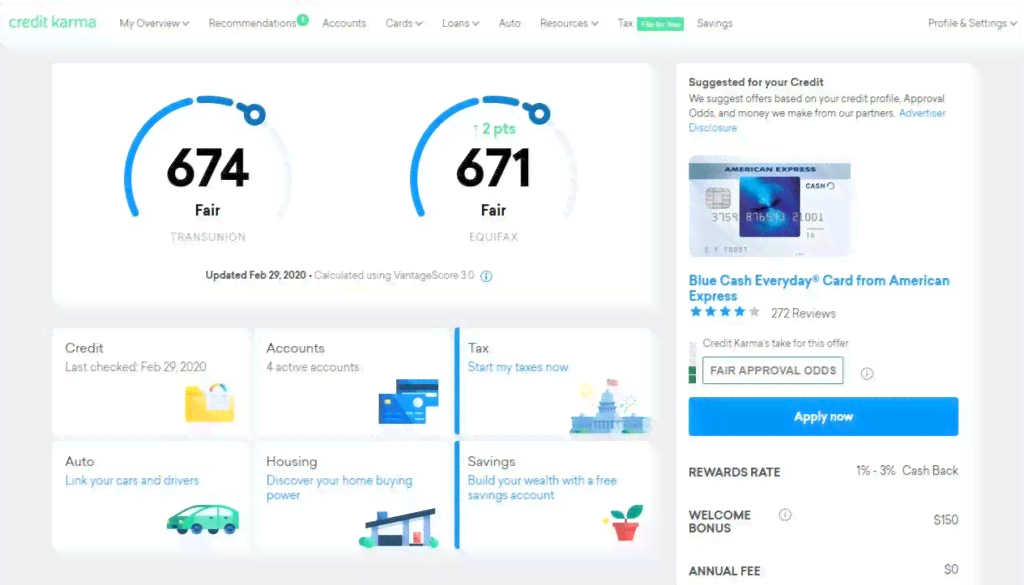Open the Auto navigation item
Image resolution: width=1024 pixels, height=585 pixels.
(509, 24)
